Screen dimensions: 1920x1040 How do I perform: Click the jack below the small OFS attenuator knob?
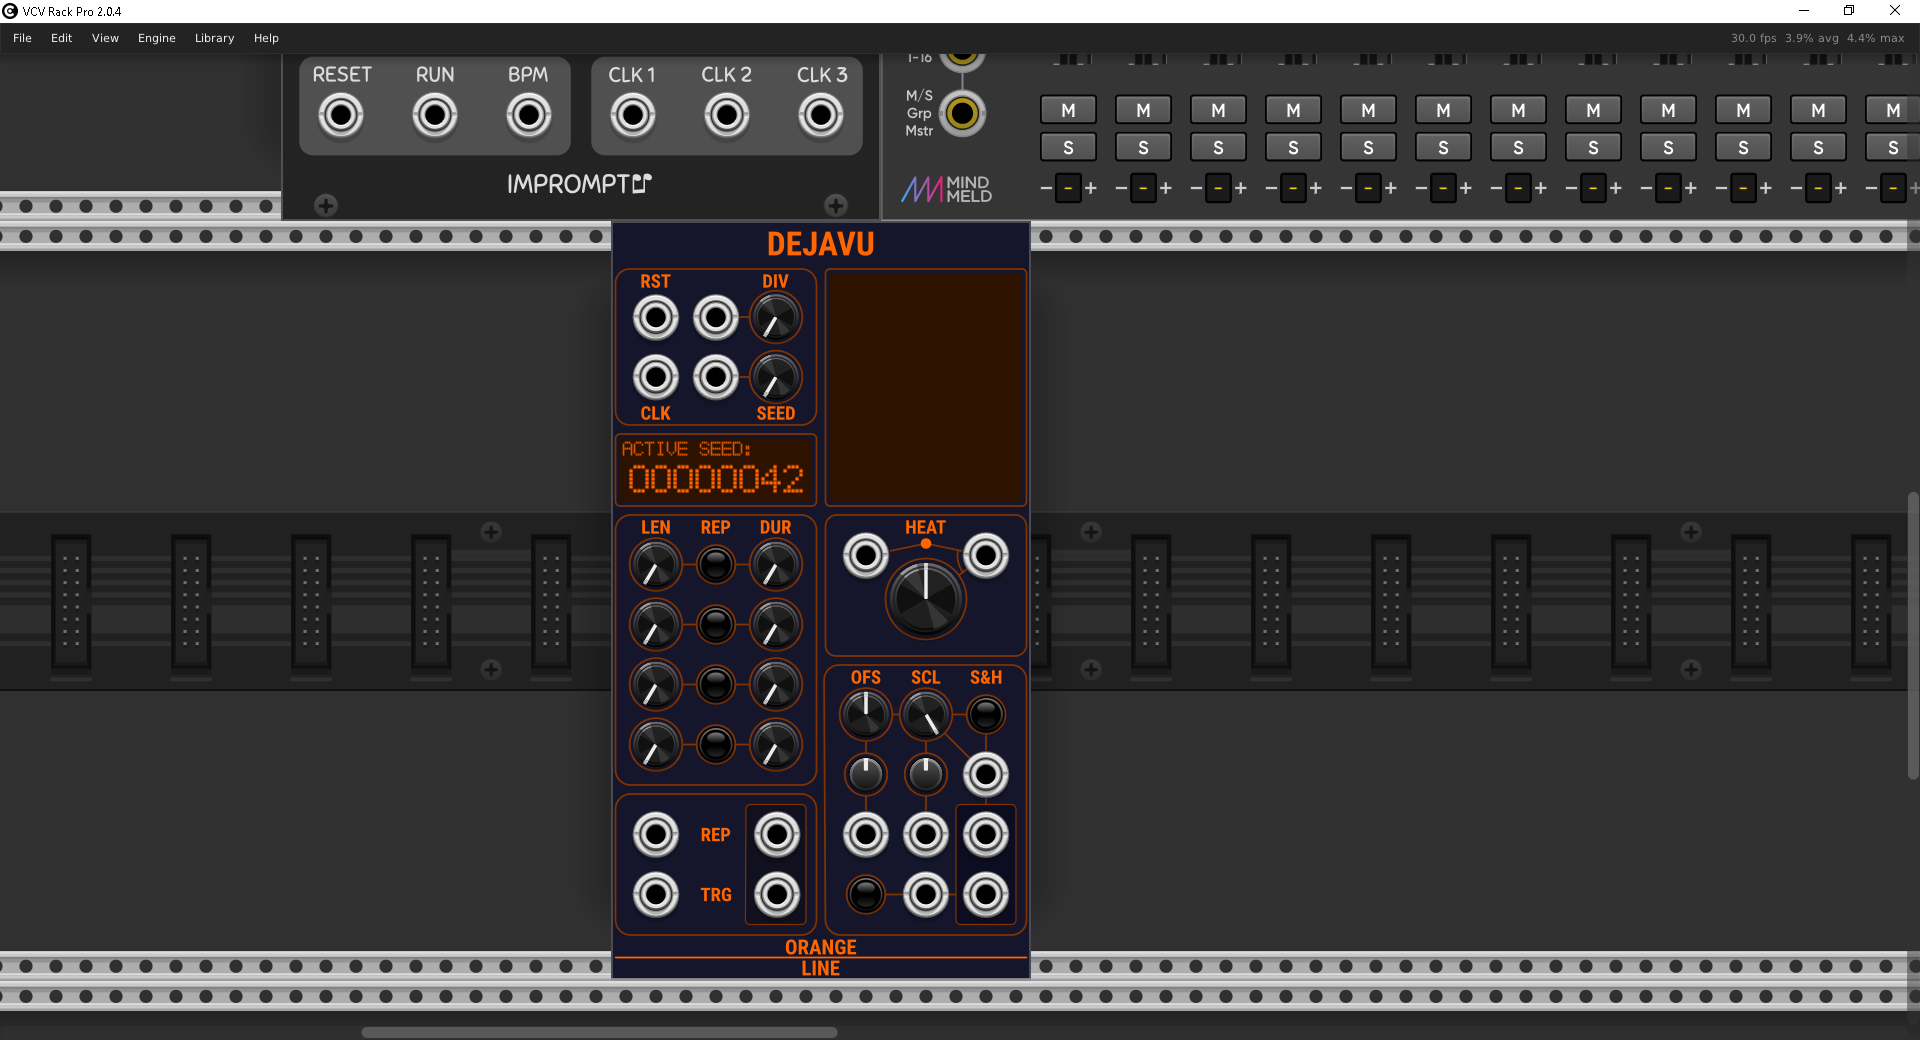[866, 834]
